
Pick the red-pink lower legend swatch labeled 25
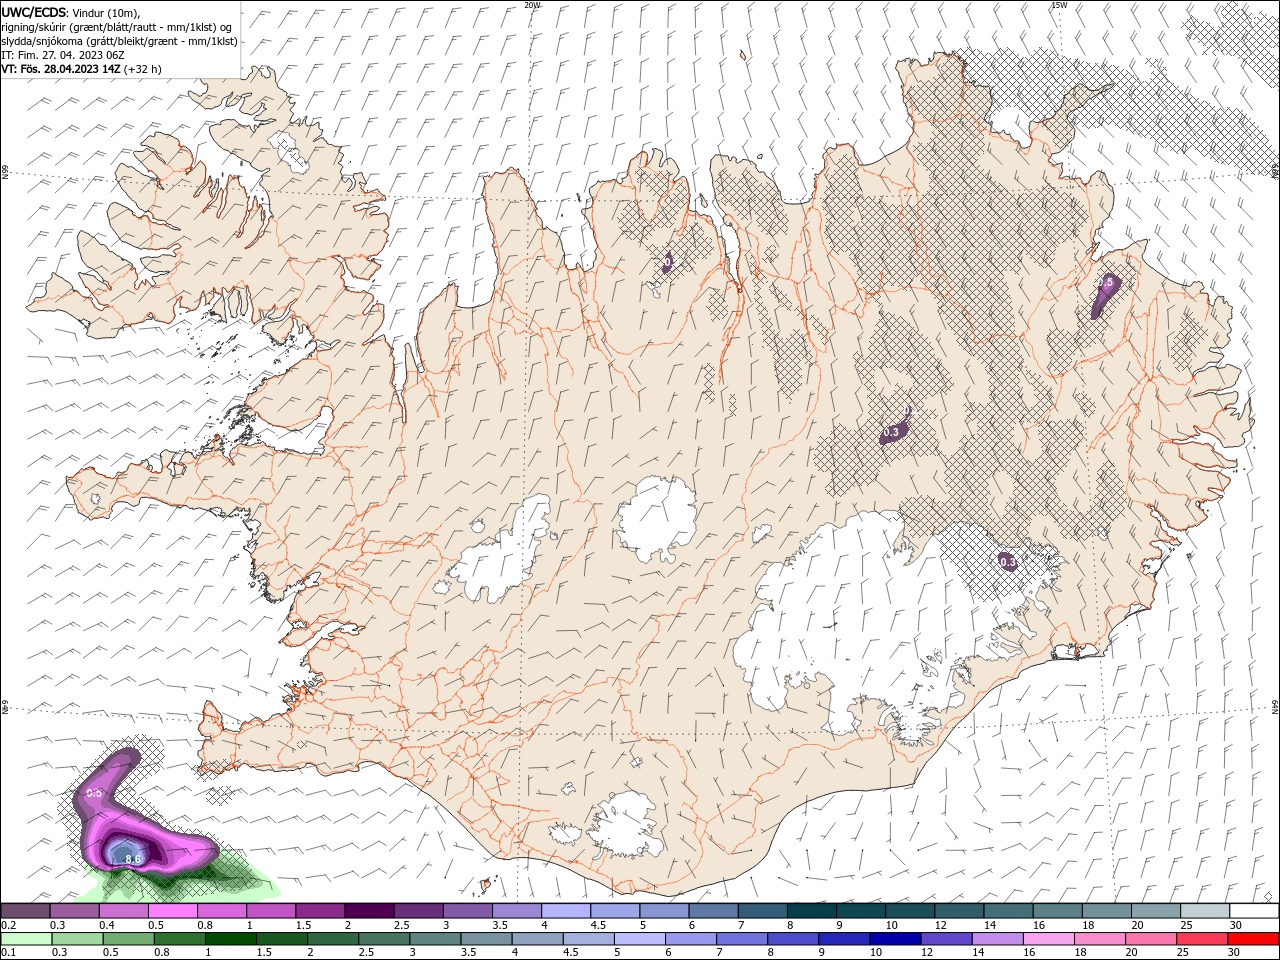click(1202, 939)
